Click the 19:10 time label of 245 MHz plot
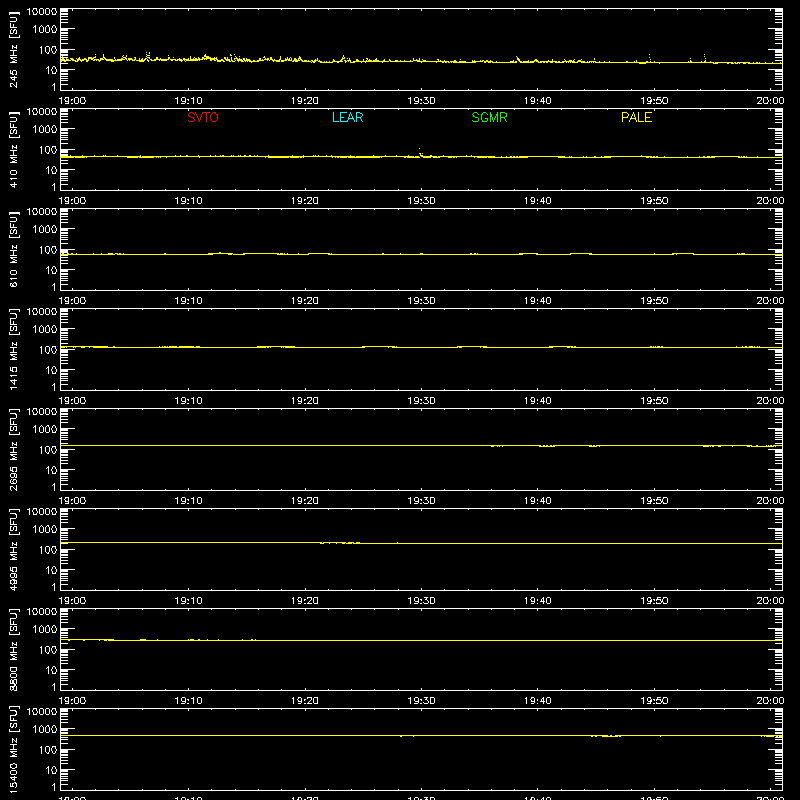The image size is (800, 800). 188,101
